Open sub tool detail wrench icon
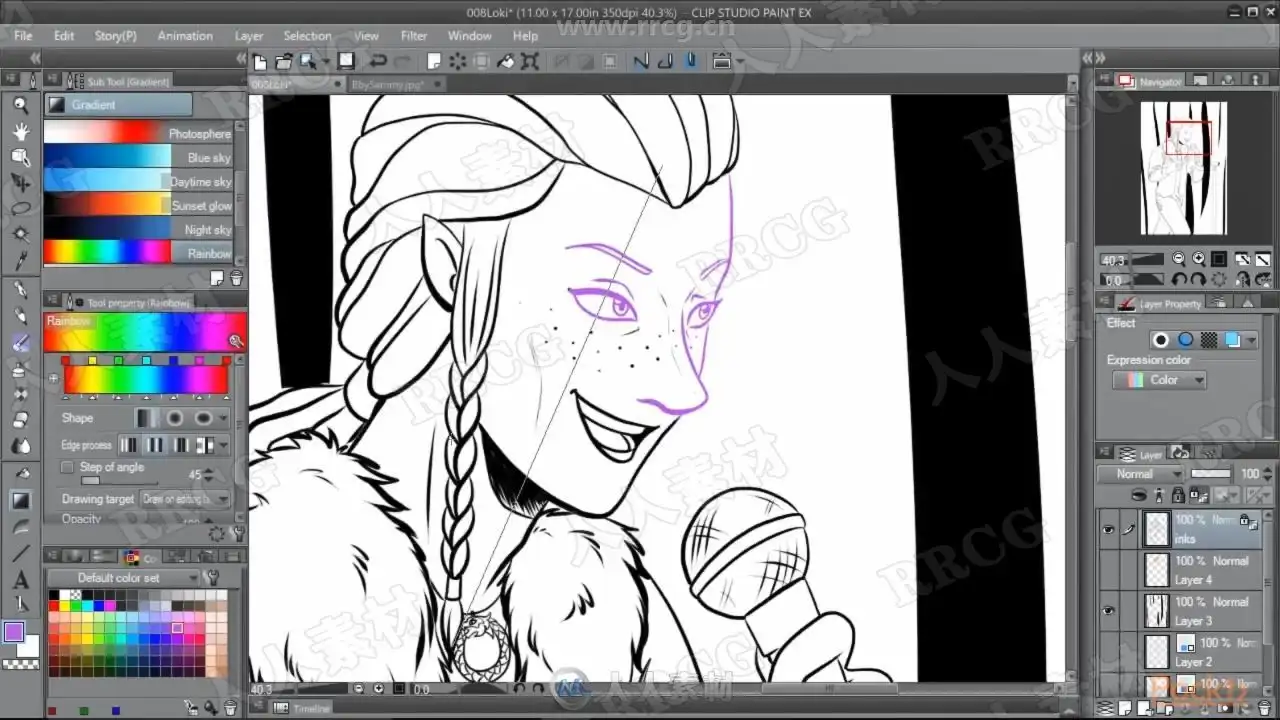The image size is (1280, 720). [x=237, y=535]
